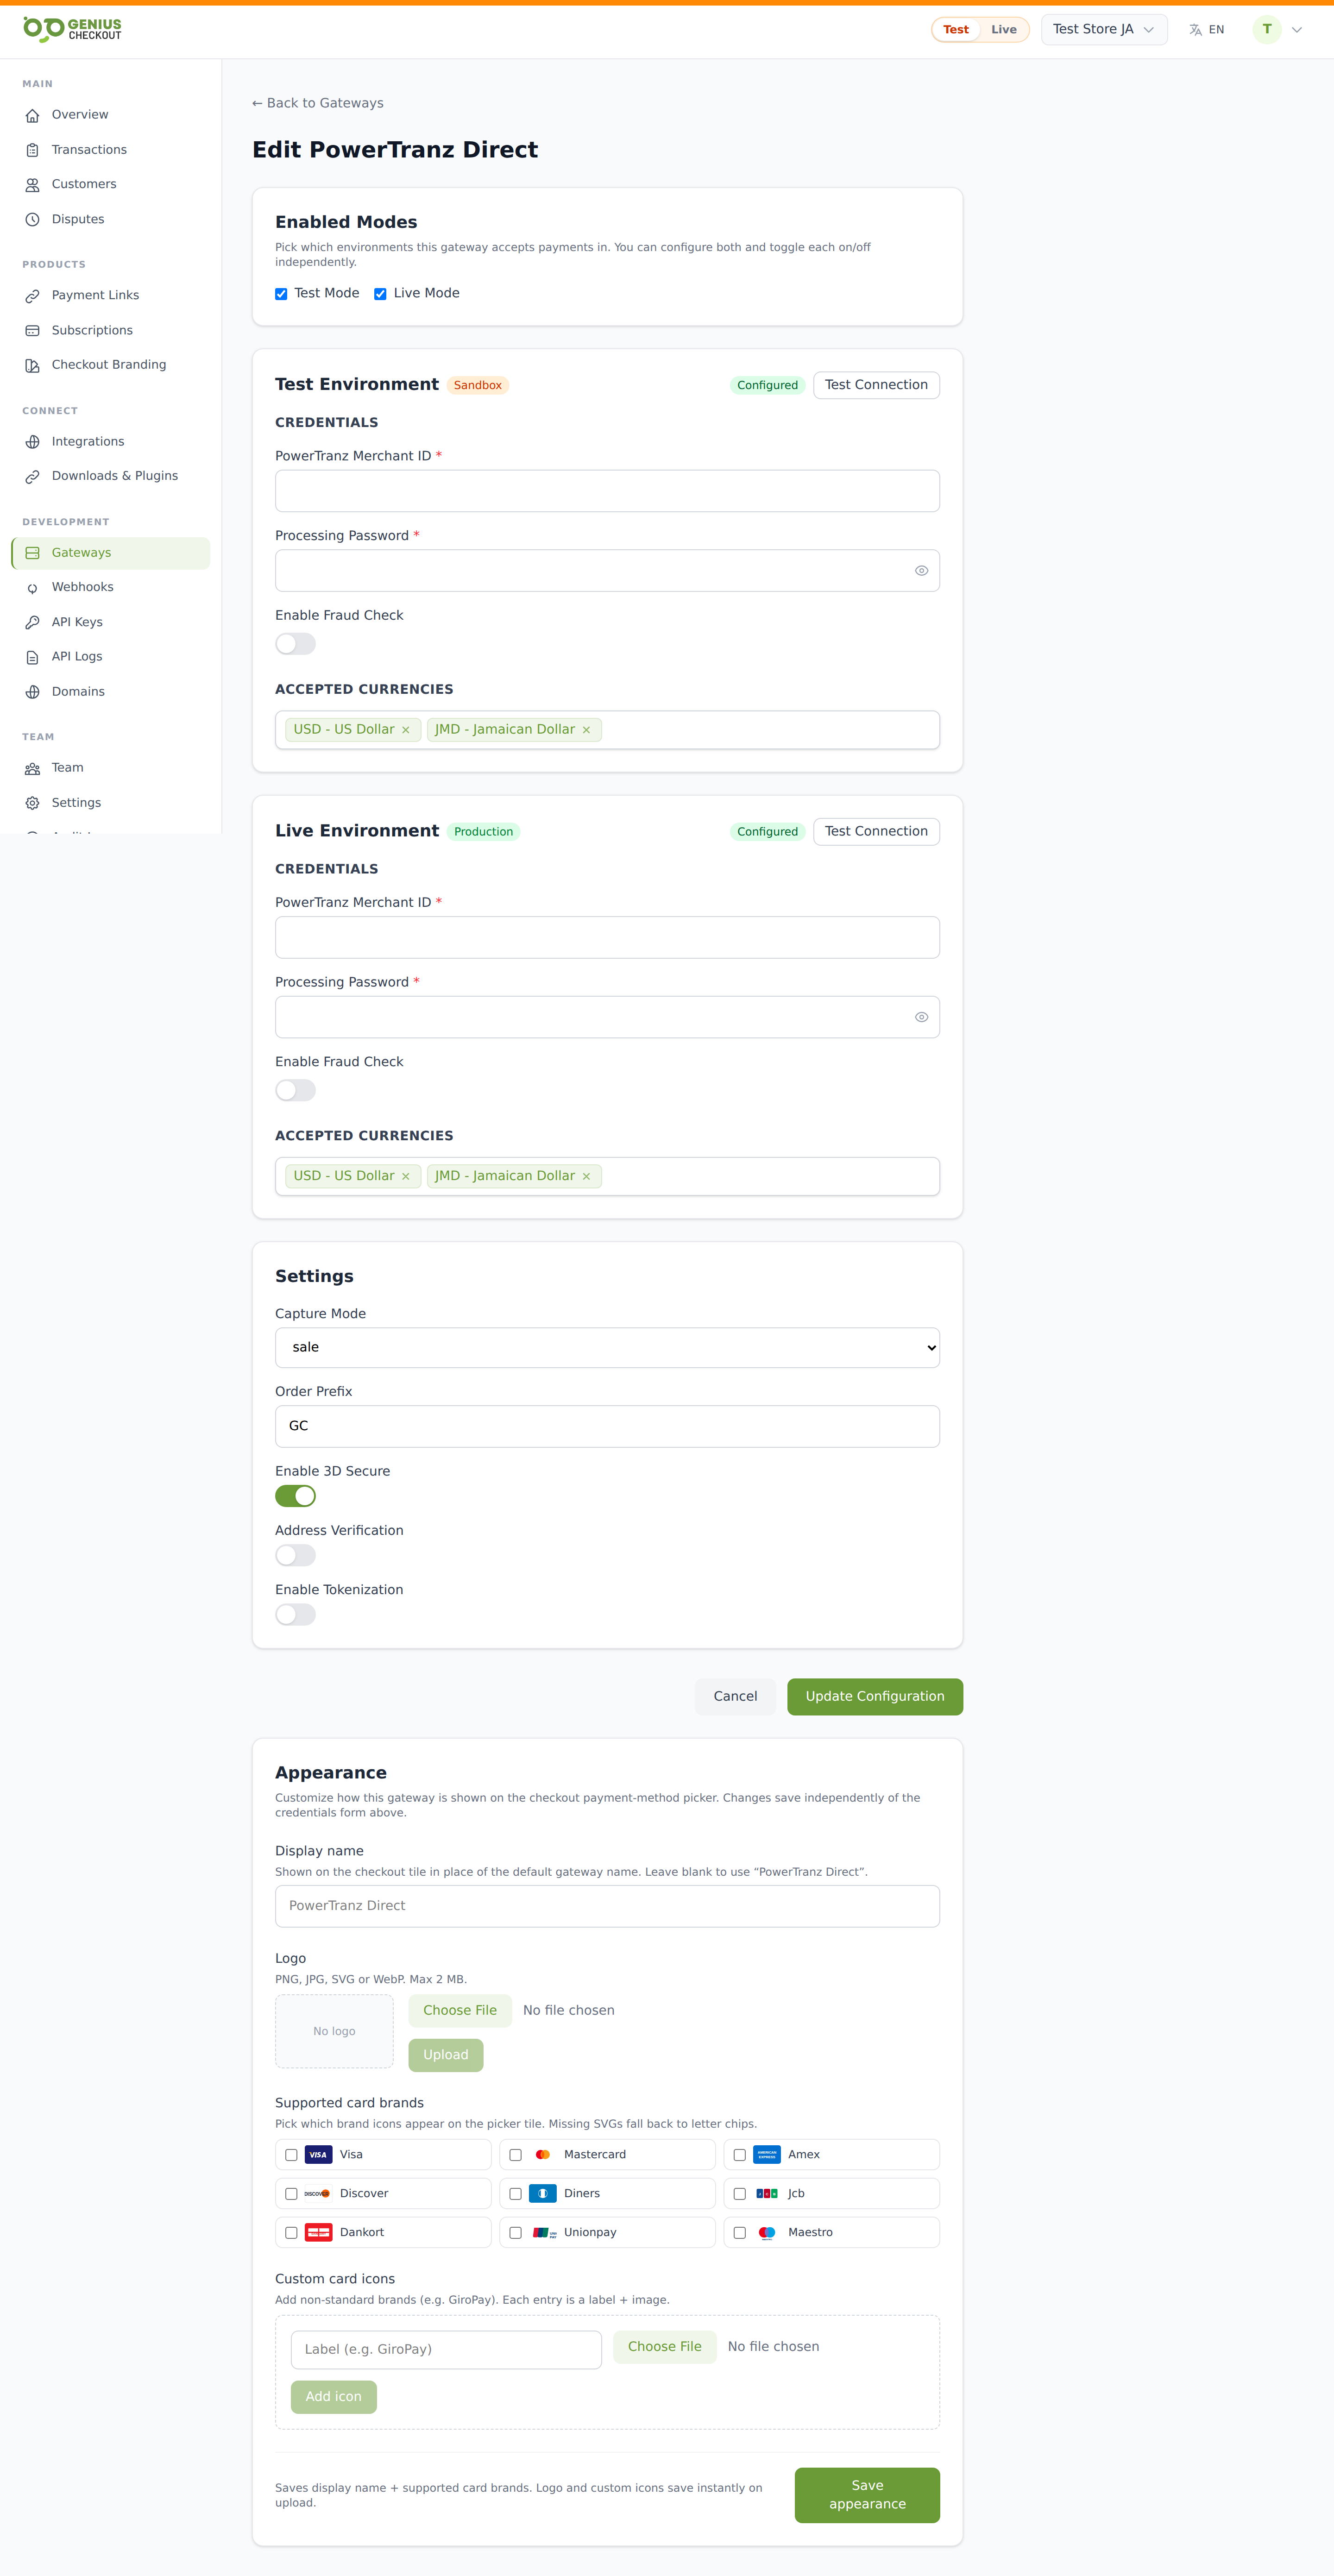The image size is (1334, 2576).
Task: Click the Overview home icon
Action: (x=32, y=115)
